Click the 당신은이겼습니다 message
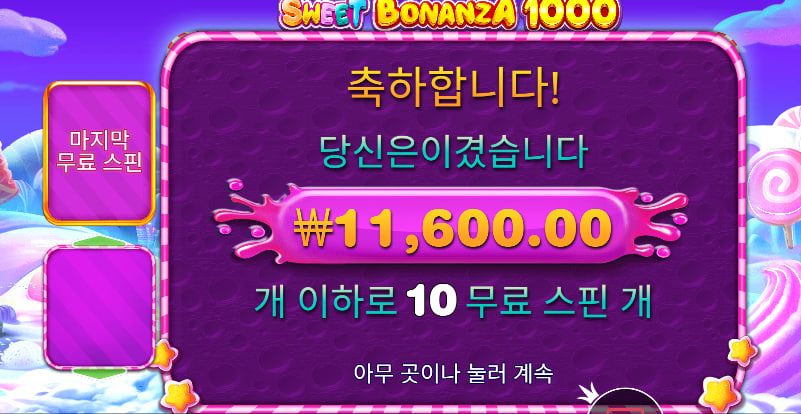Viewport: 801px width, 414px height. click(453, 152)
